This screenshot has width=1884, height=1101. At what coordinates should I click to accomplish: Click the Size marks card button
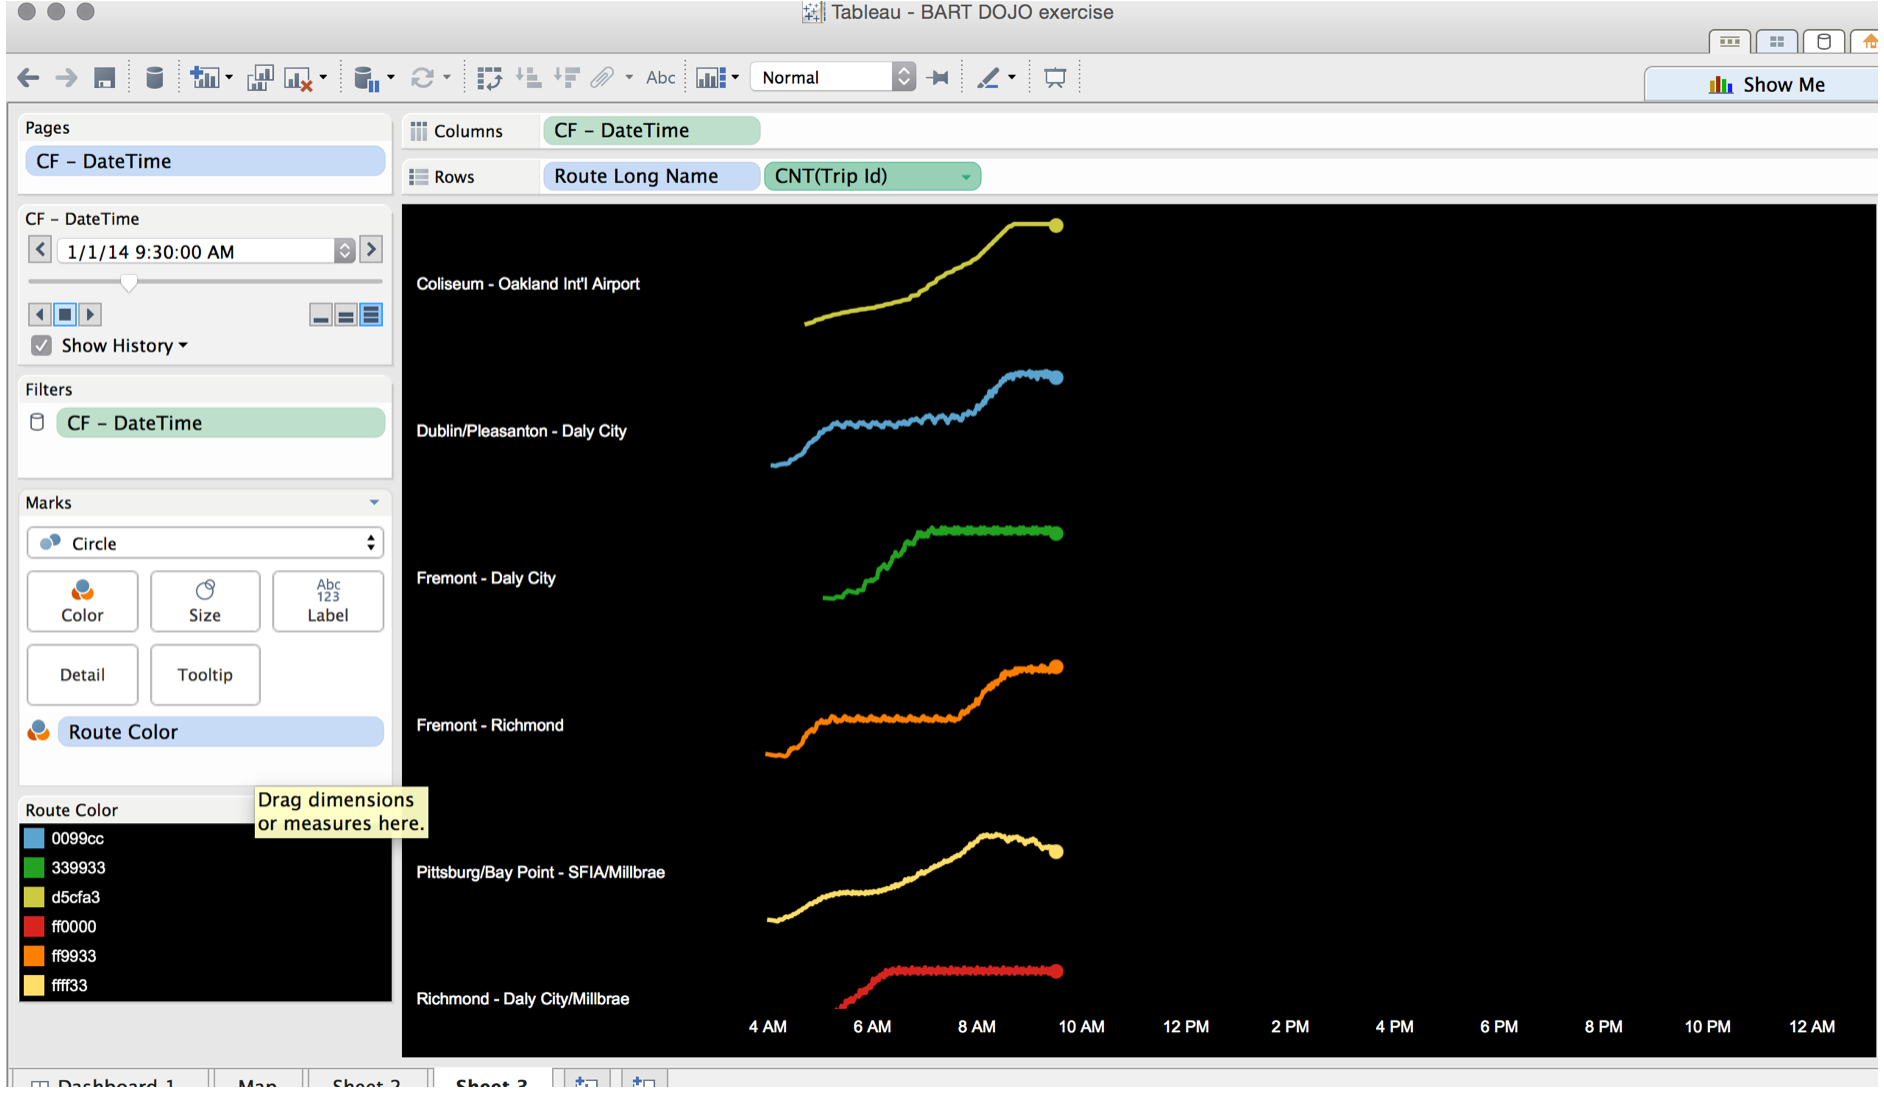tap(205, 601)
